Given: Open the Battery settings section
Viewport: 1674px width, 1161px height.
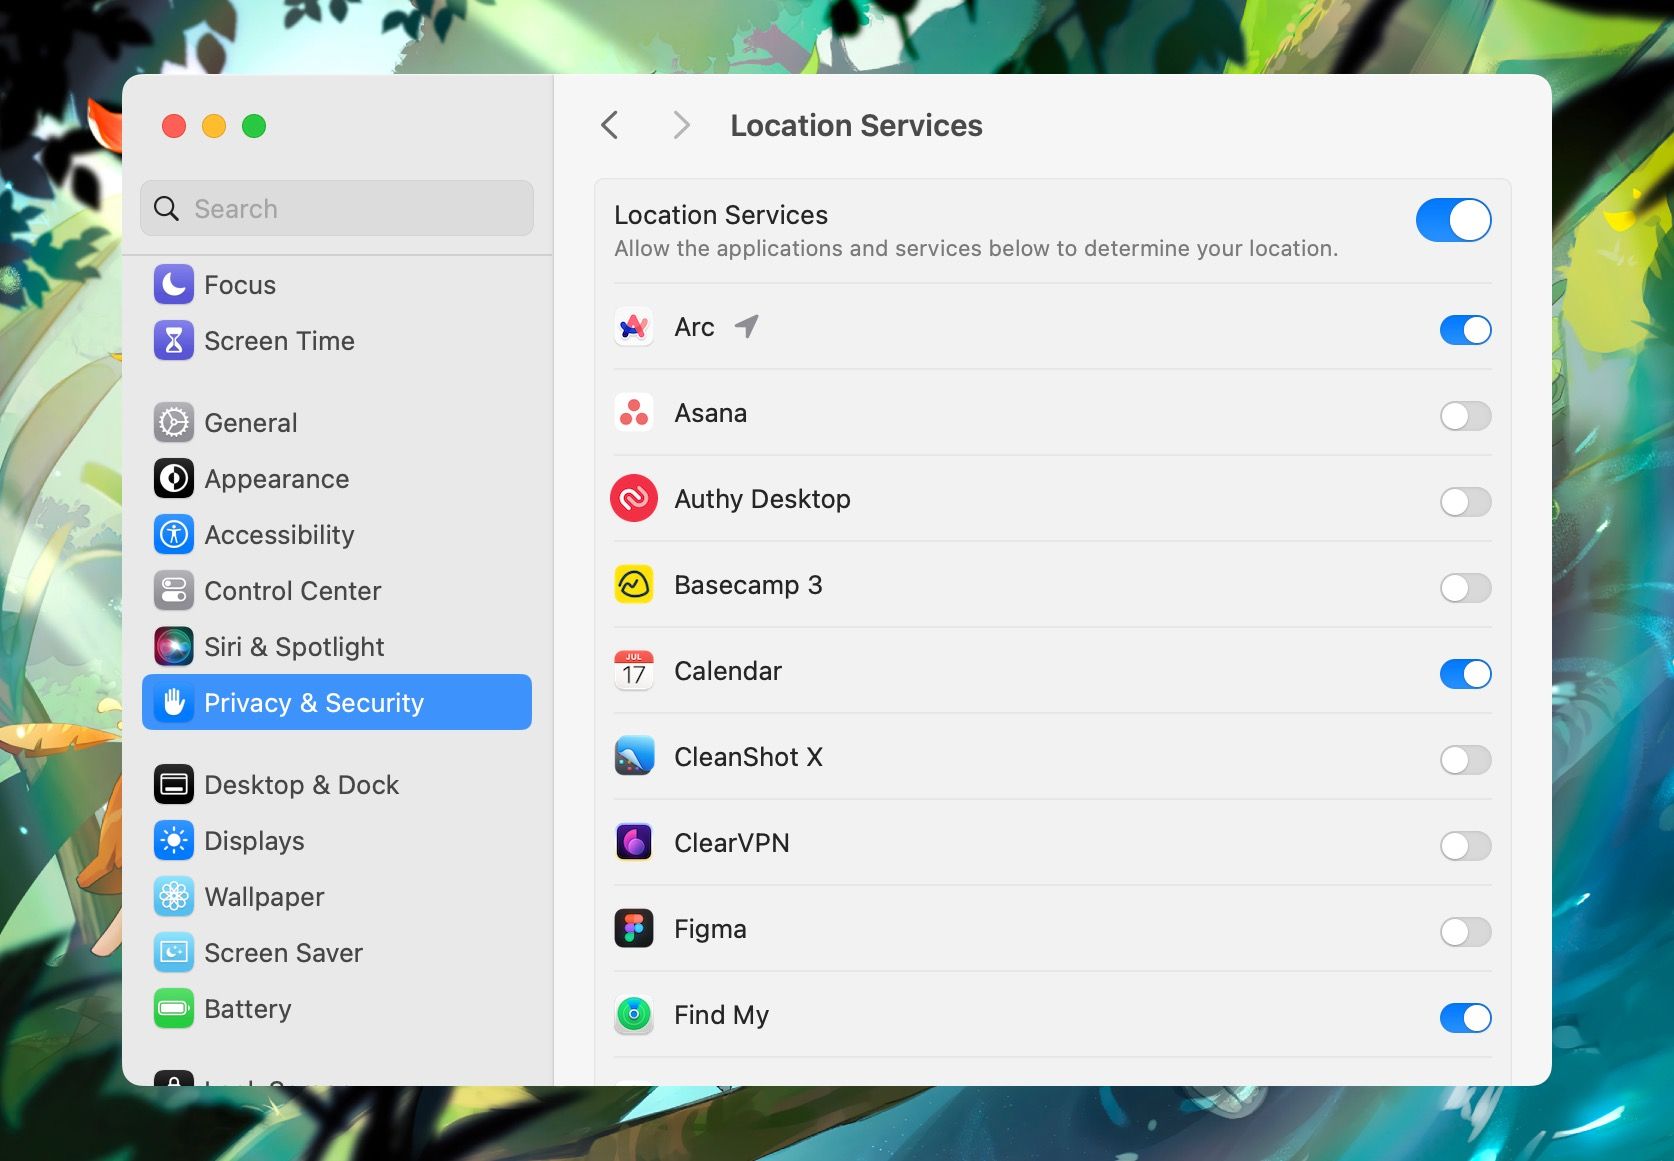Looking at the screenshot, I should (247, 1008).
